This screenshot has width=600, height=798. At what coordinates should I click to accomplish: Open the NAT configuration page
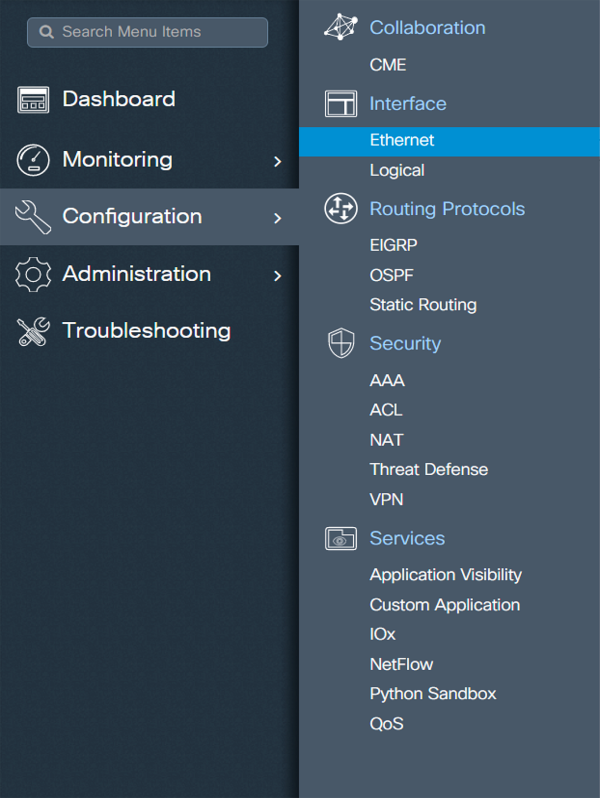[x=386, y=440]
